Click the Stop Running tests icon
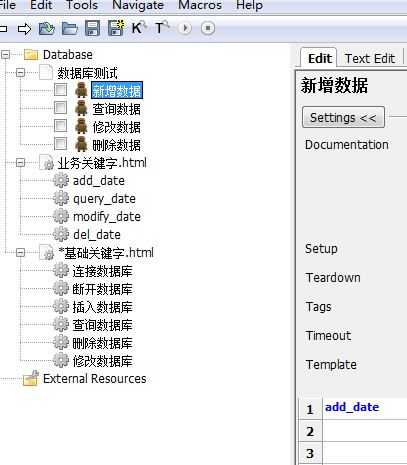407x465 pixels. point(208,28)
